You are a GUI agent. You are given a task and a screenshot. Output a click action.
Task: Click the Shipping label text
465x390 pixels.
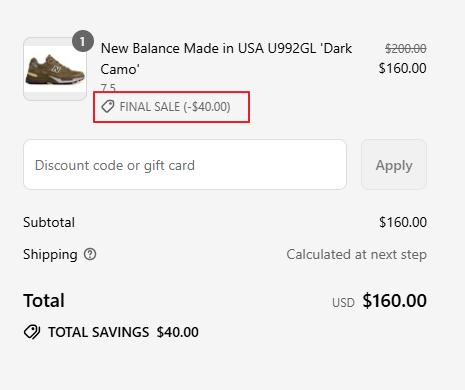click(50, 255)
